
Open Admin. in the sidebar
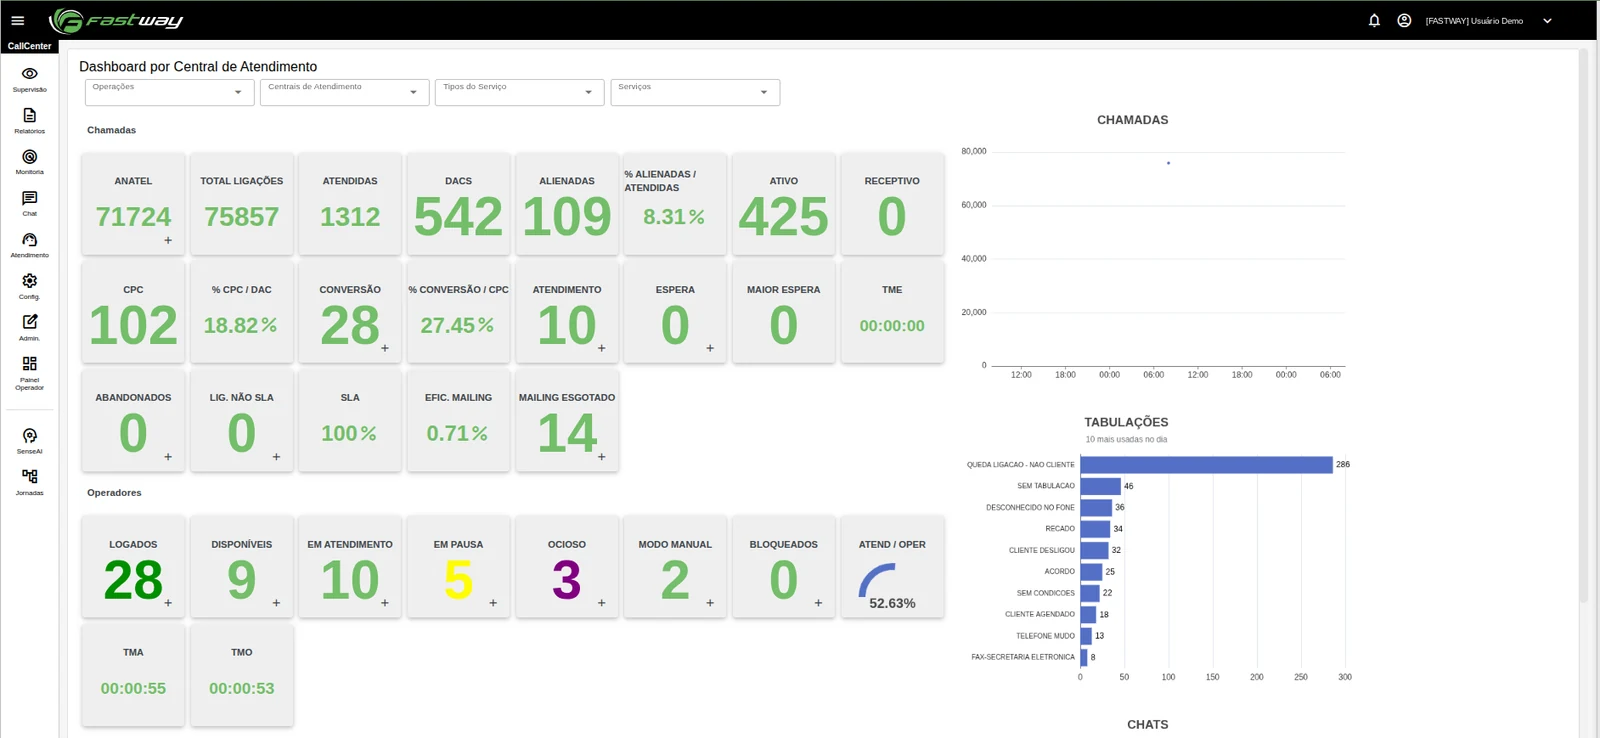click(x=30, y=328)
